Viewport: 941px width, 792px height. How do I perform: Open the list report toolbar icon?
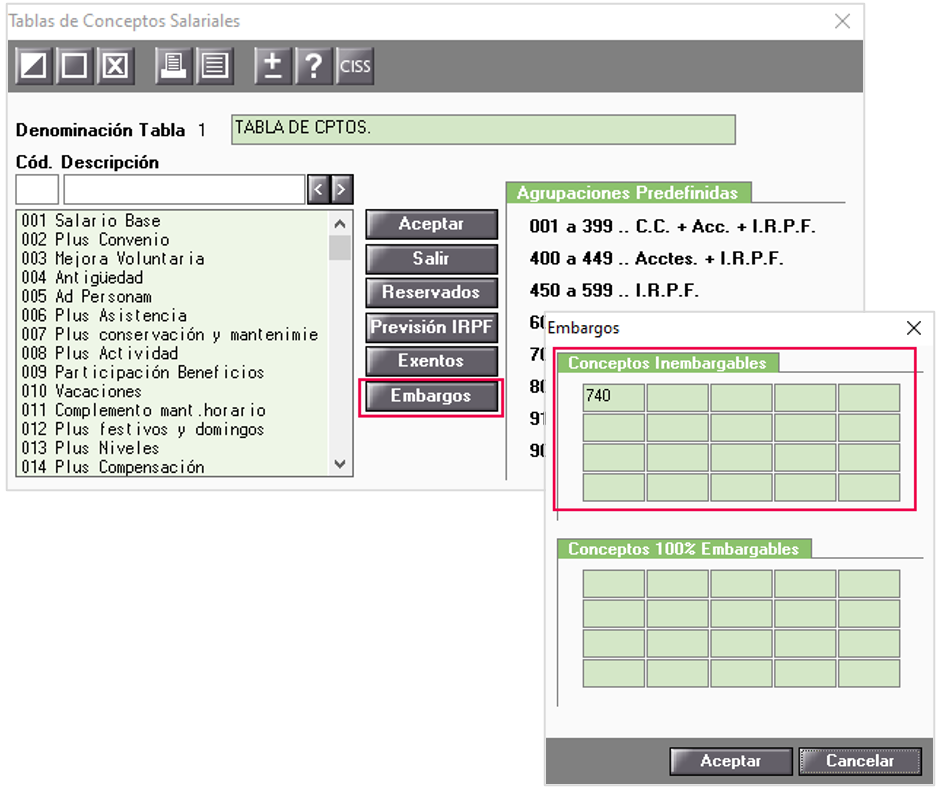point(214,65)
